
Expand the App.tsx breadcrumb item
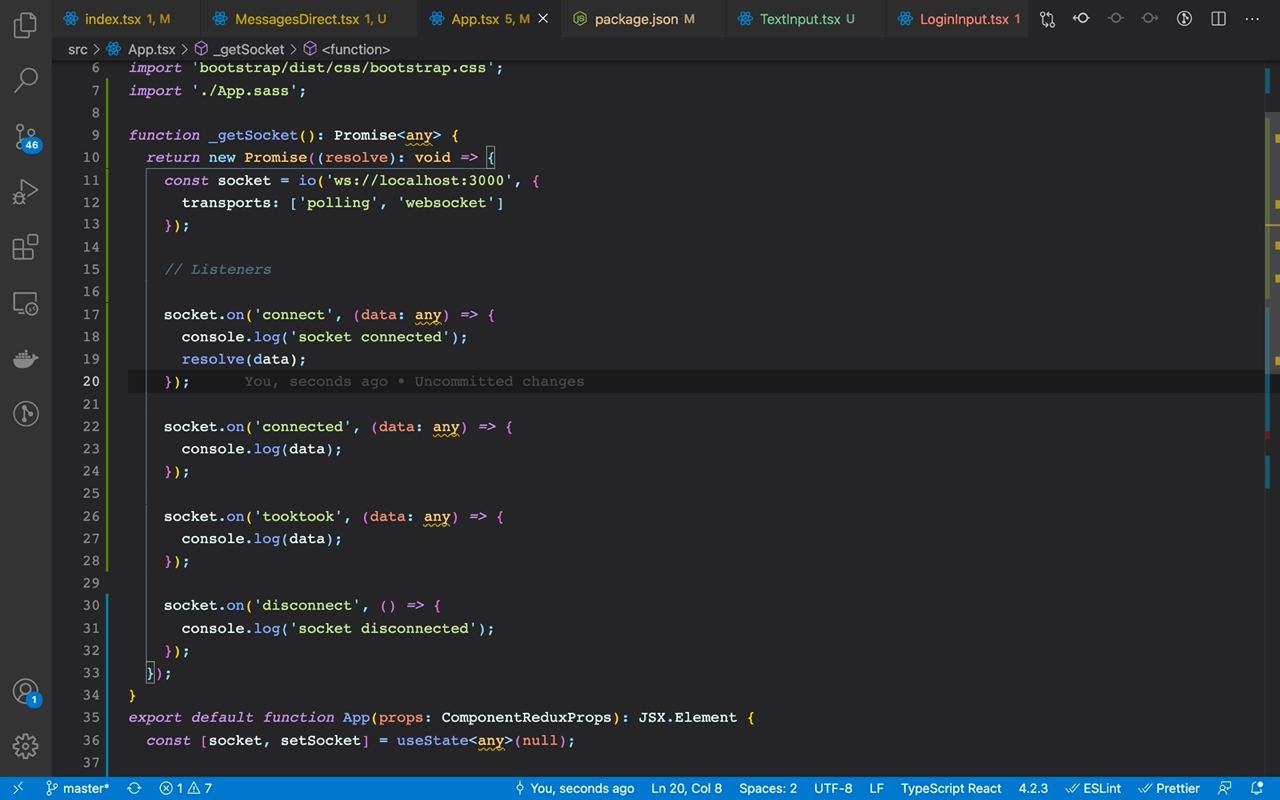tap(151, 49)
